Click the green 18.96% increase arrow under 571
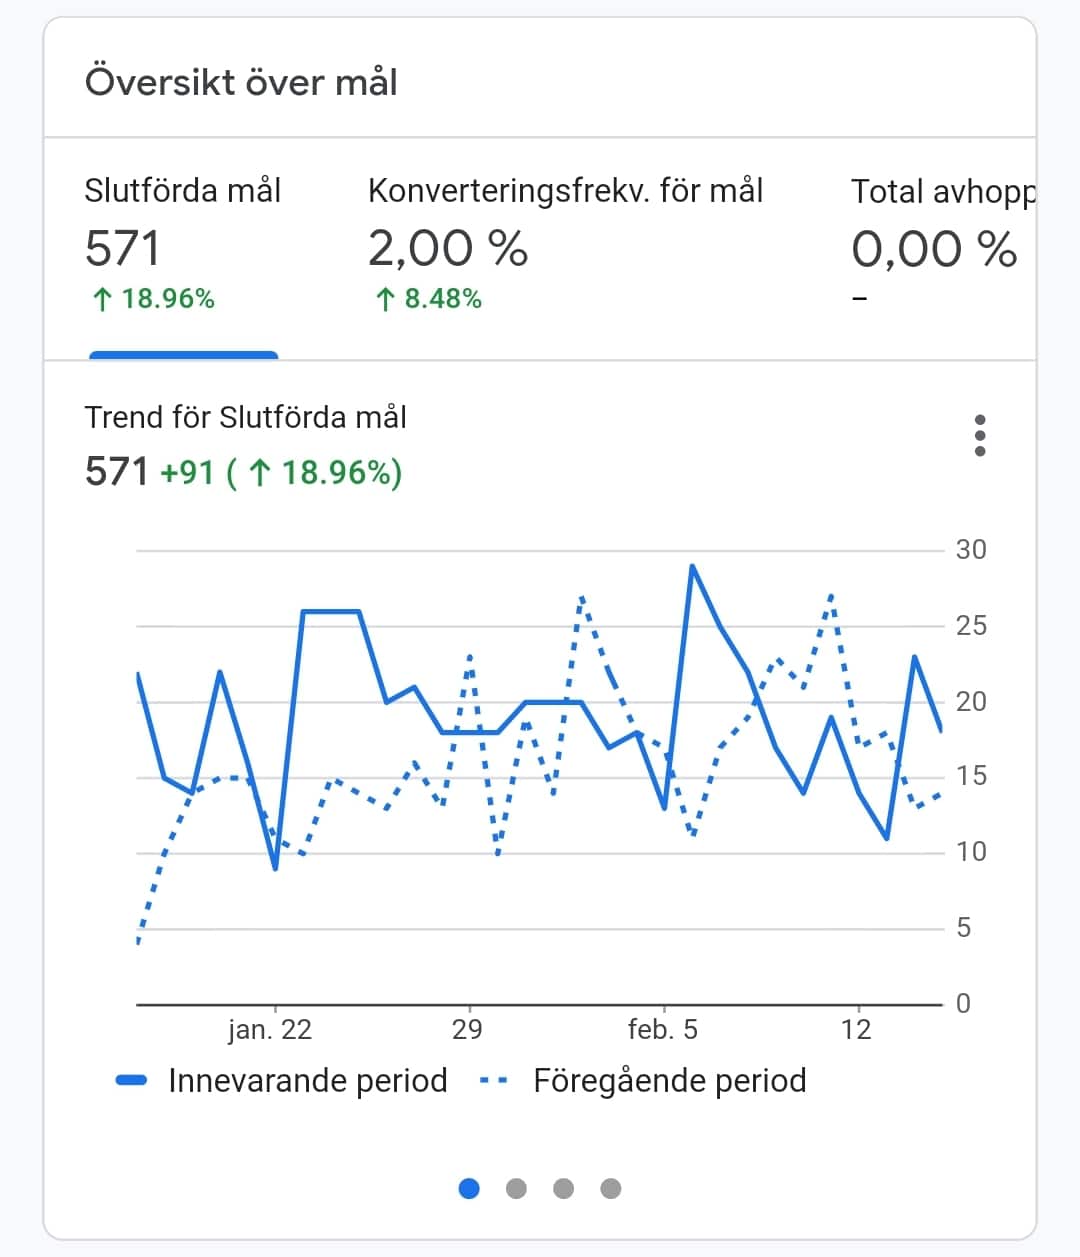 click(x=101, y=299)
